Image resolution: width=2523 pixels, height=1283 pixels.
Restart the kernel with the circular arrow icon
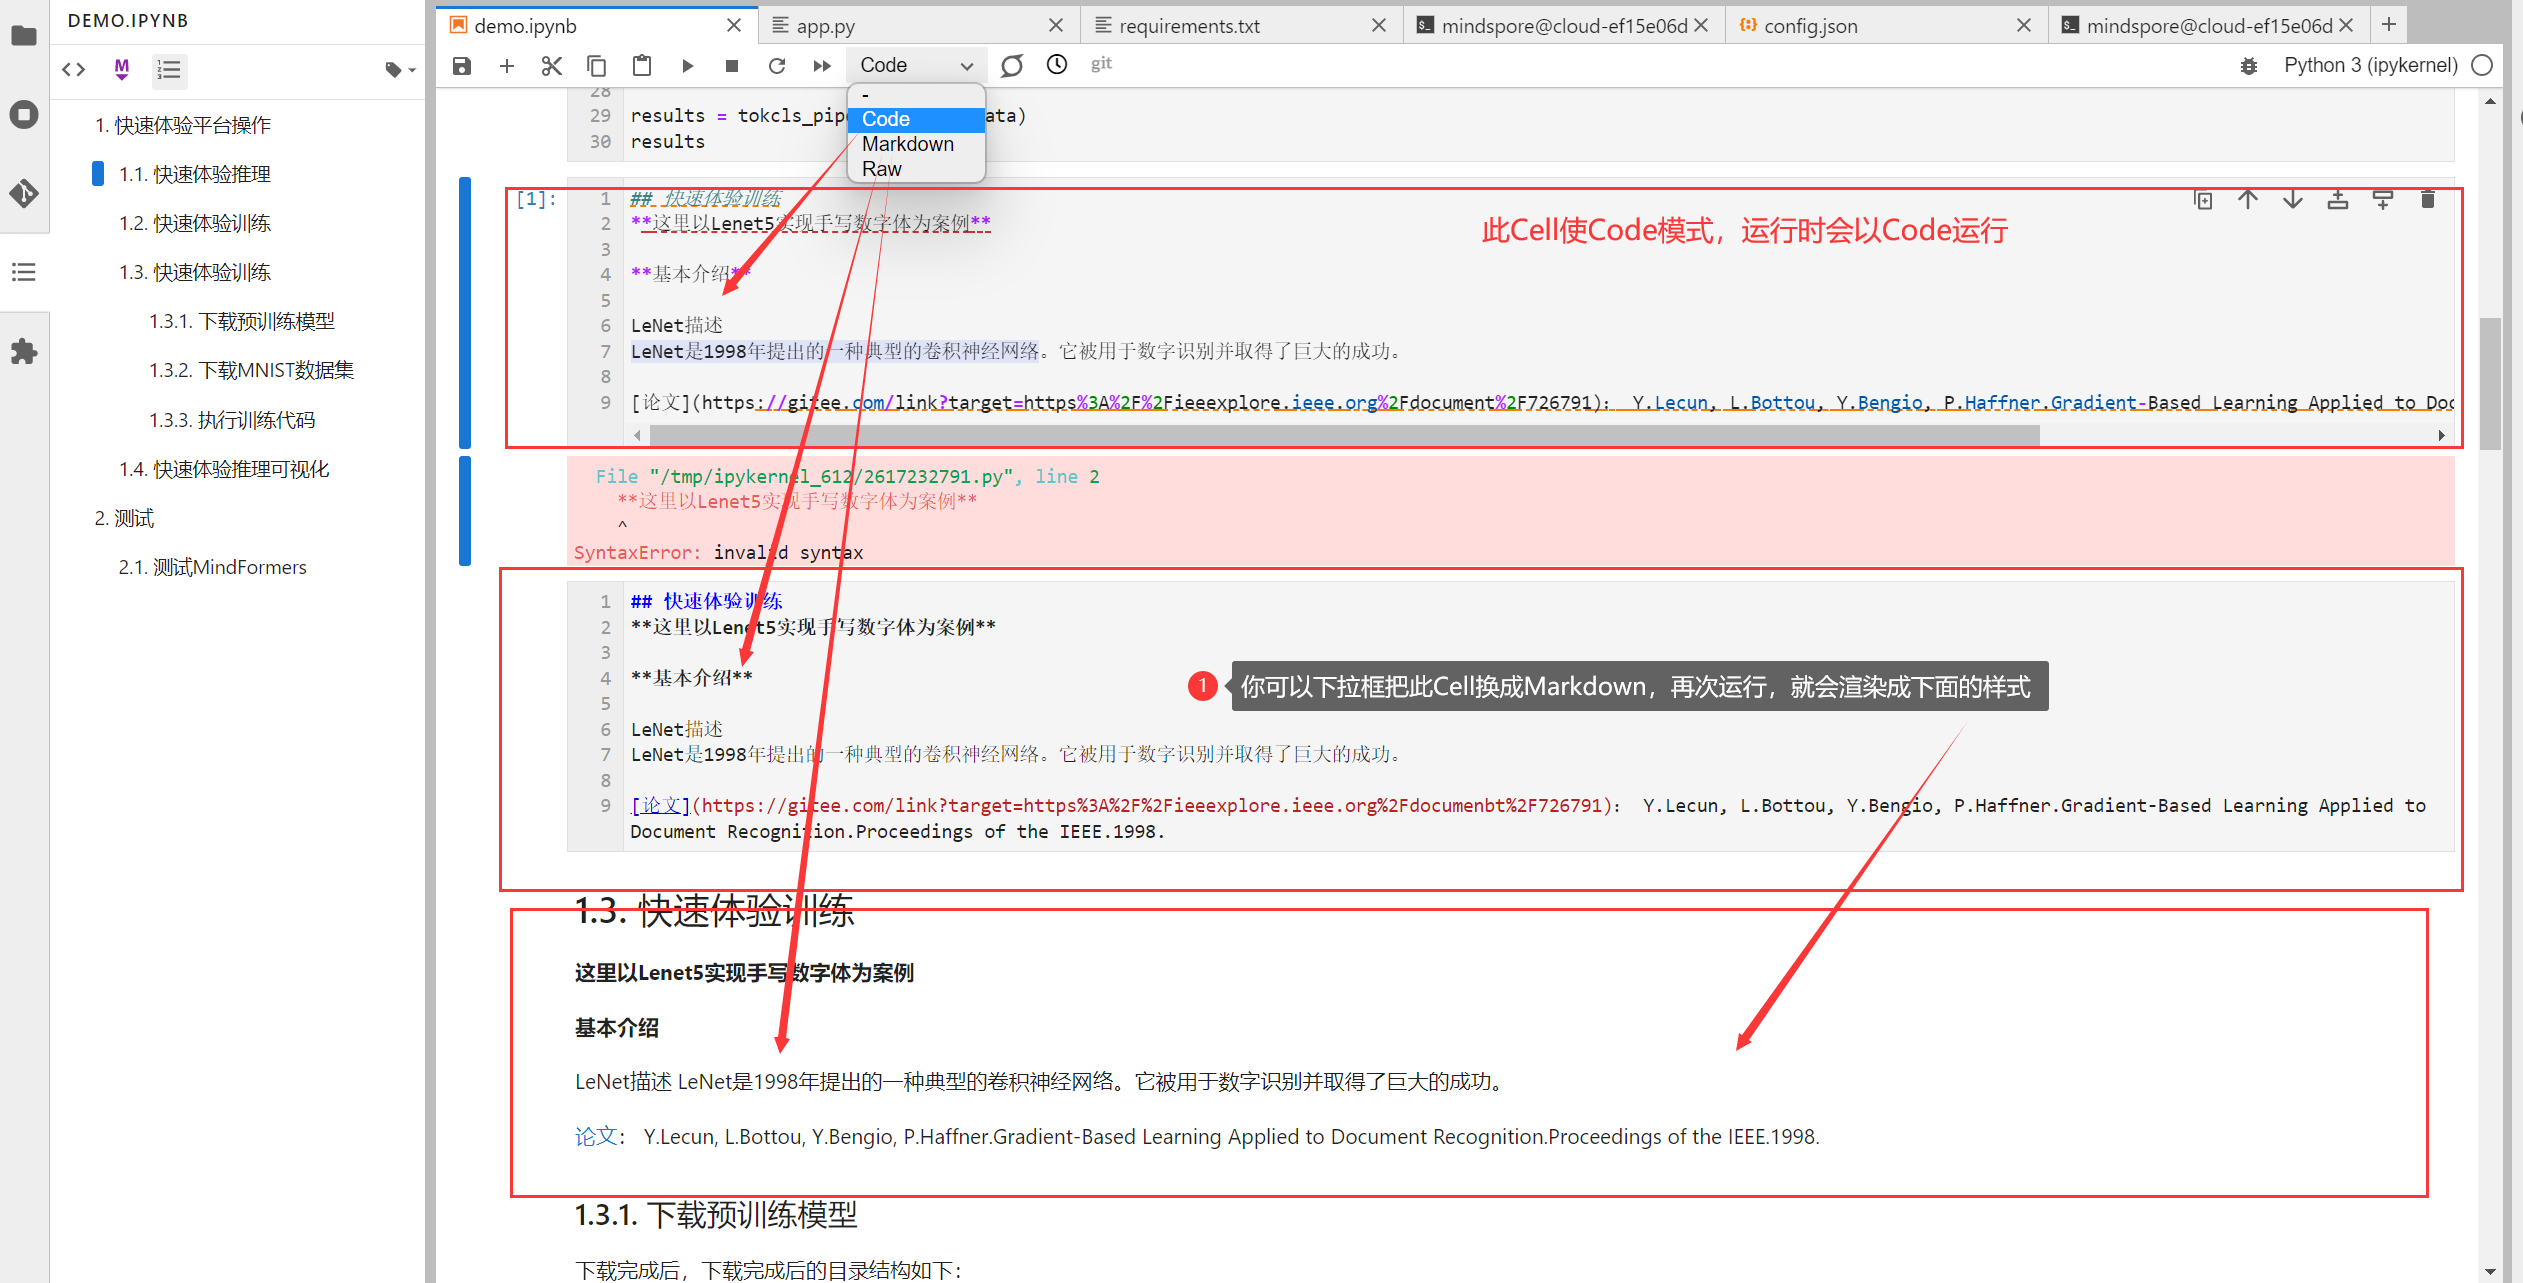click(x=777, y=66)
